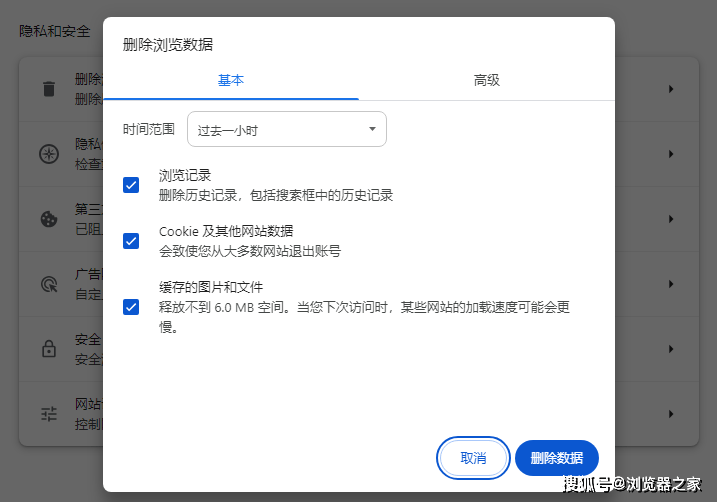Click the 会致使您从大多数网站退出账号 description
Screen dimensions: 717x502
point(250,251)
